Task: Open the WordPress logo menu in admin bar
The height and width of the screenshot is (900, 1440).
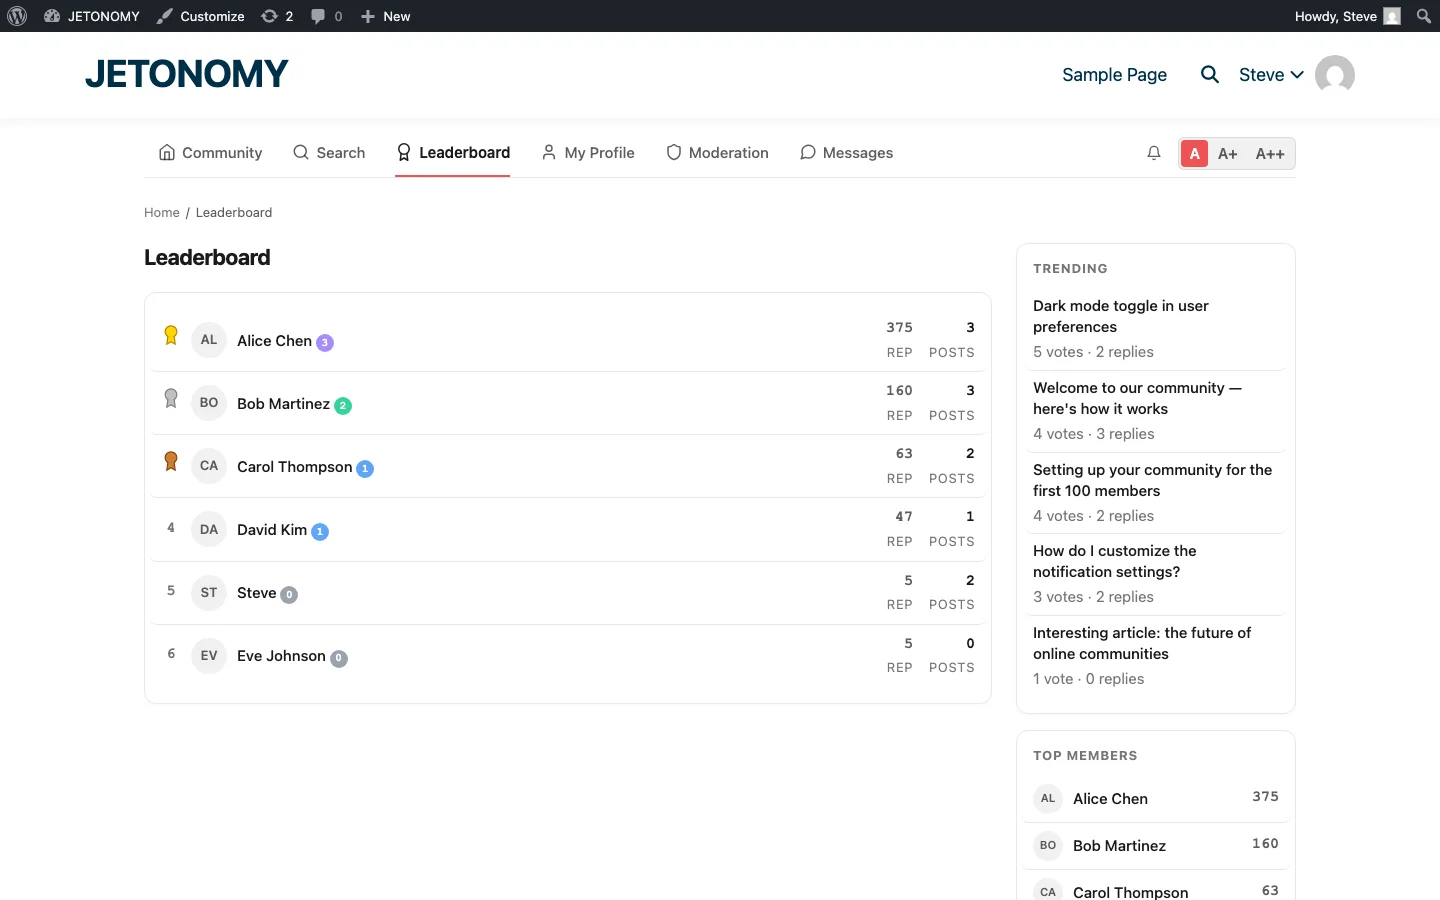Action: 17,16
